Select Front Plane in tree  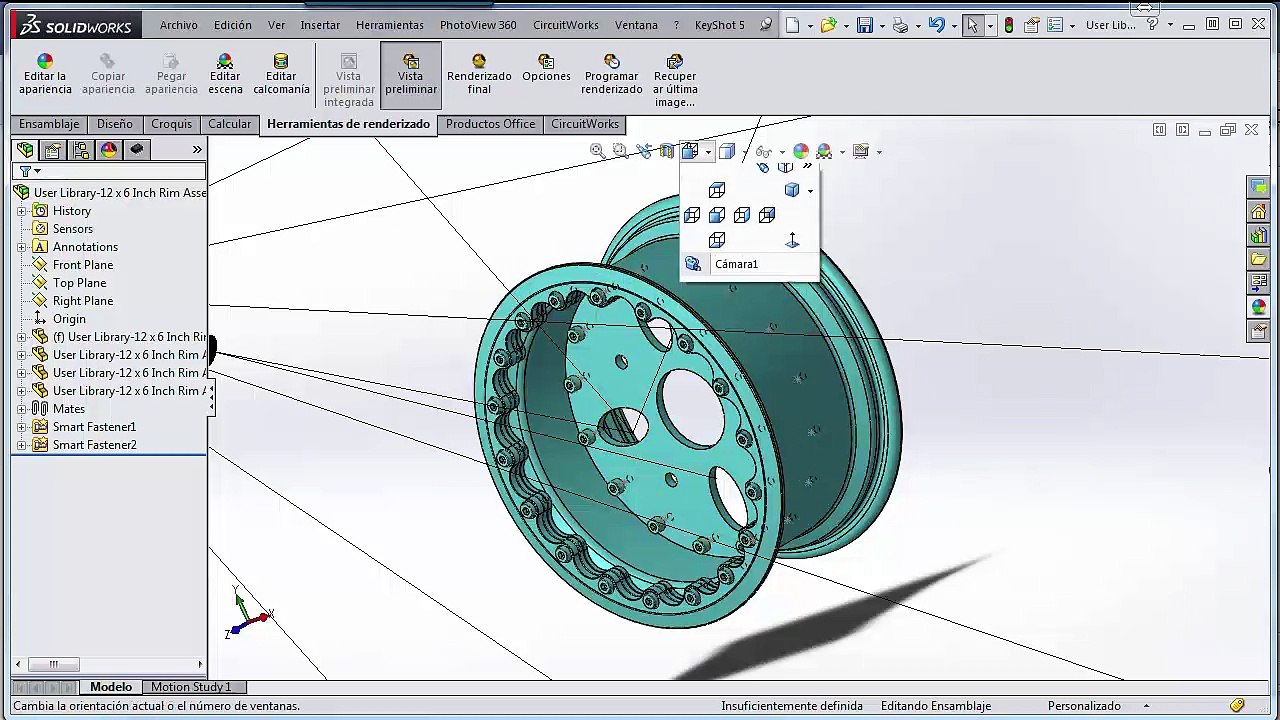pos(82,265)
